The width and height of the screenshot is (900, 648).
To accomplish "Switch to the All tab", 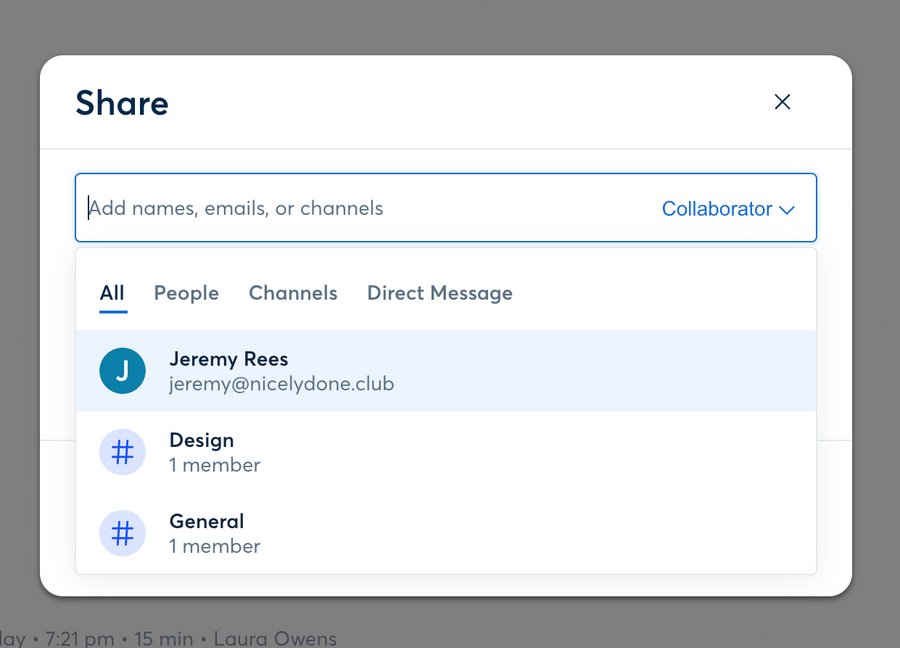I will click(112, 293).
